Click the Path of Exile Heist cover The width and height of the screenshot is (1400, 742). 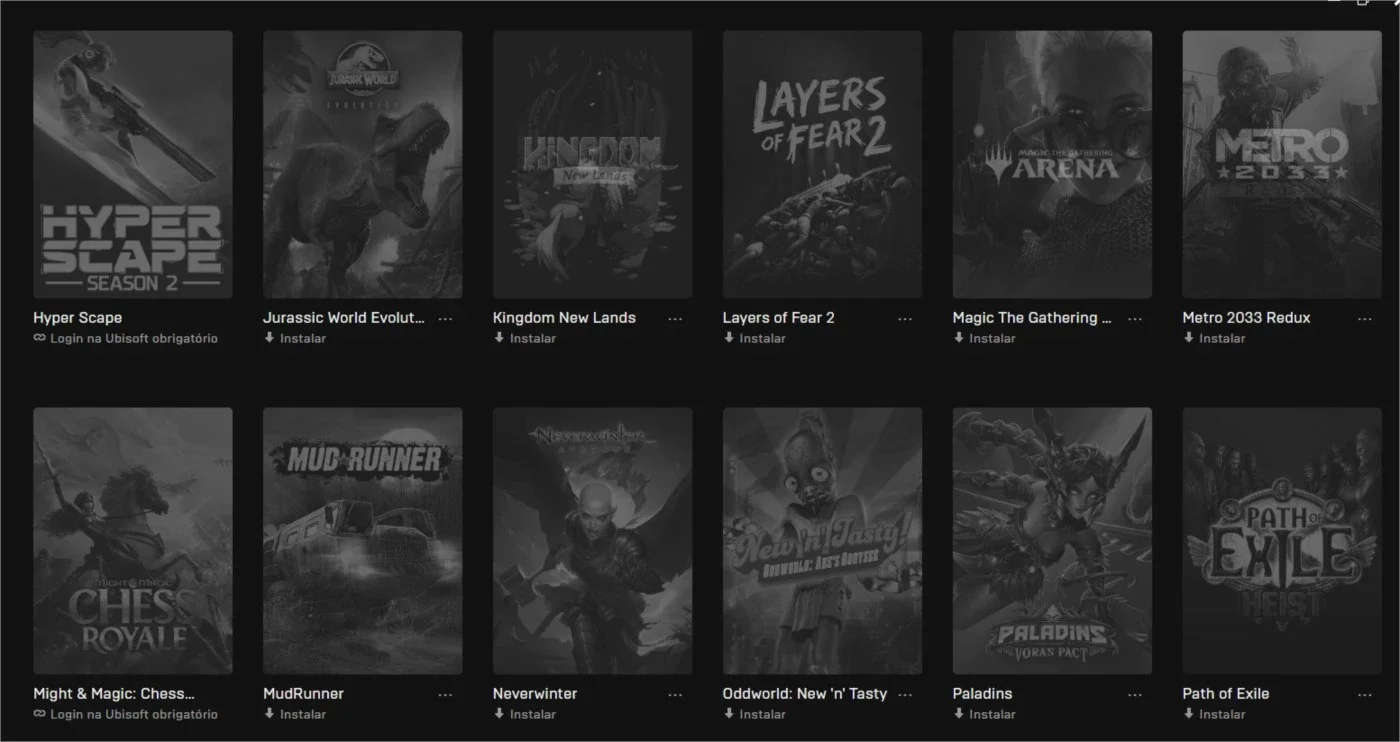click(x=1283, y=541)
